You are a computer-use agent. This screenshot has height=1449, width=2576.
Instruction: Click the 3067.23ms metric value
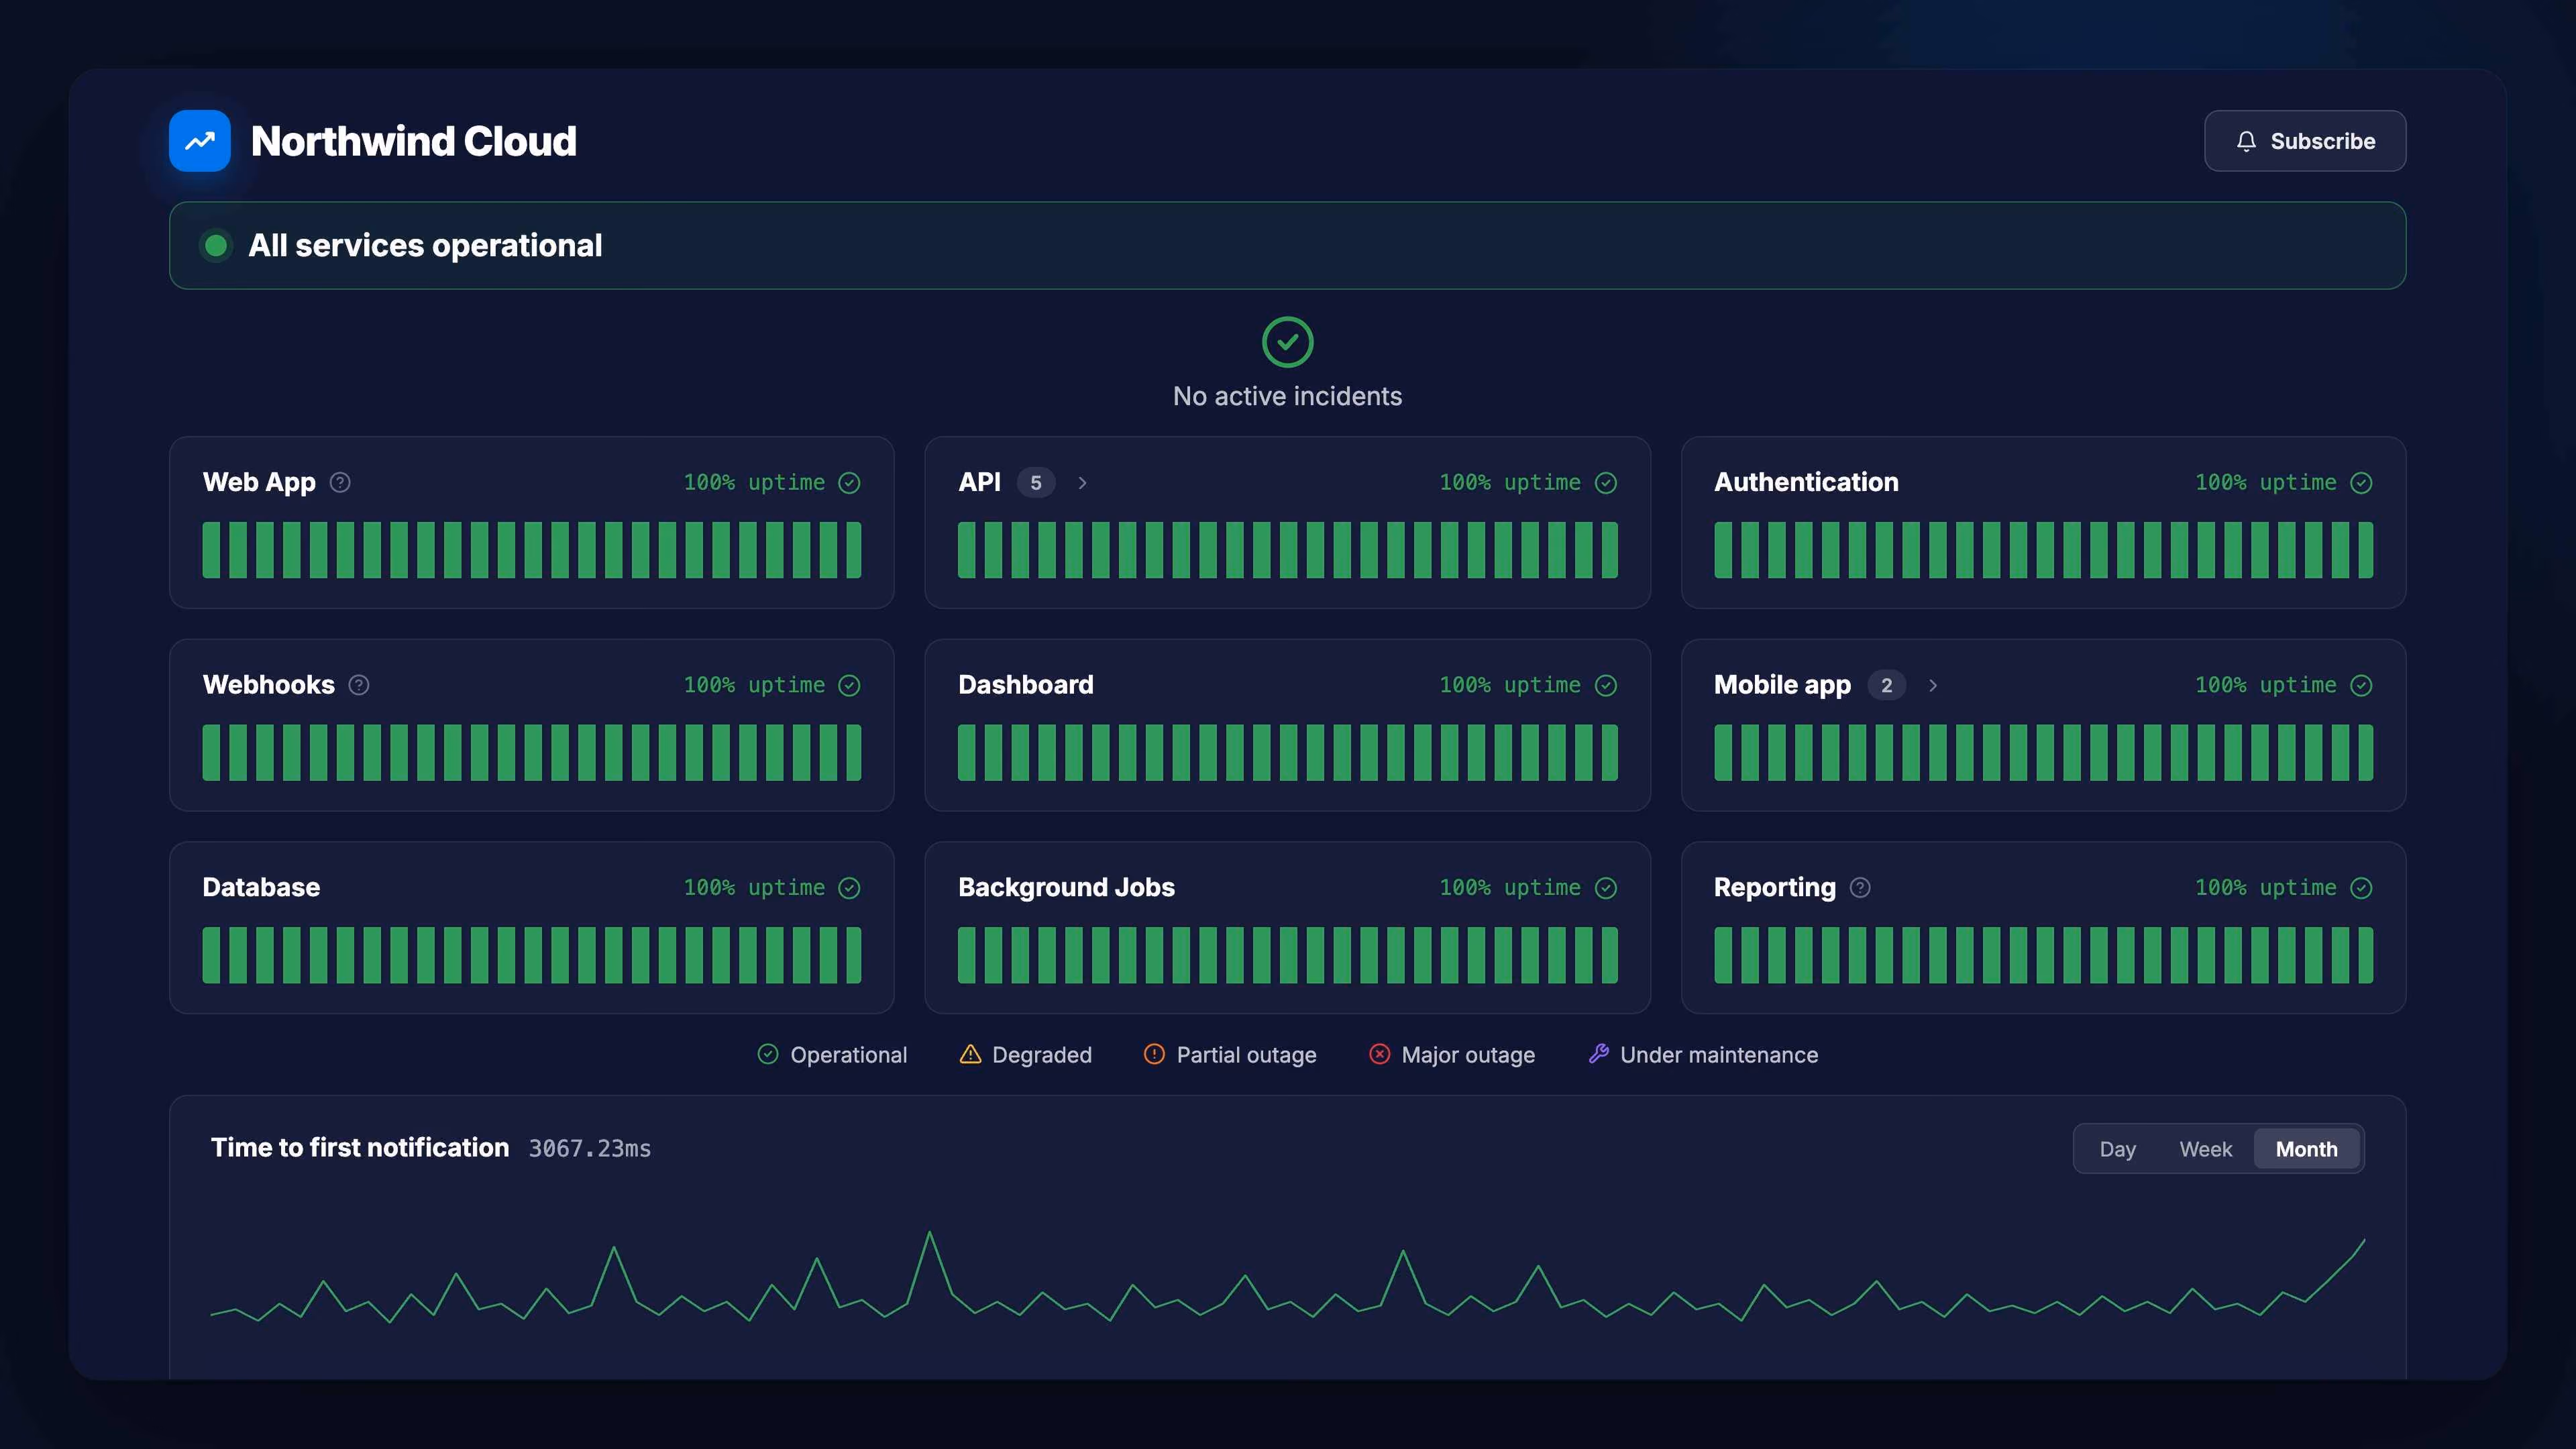[590, 1149]
